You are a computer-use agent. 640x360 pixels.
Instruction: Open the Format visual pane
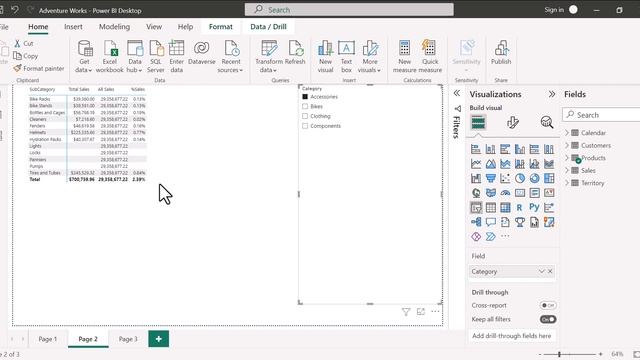pos(513,122)
